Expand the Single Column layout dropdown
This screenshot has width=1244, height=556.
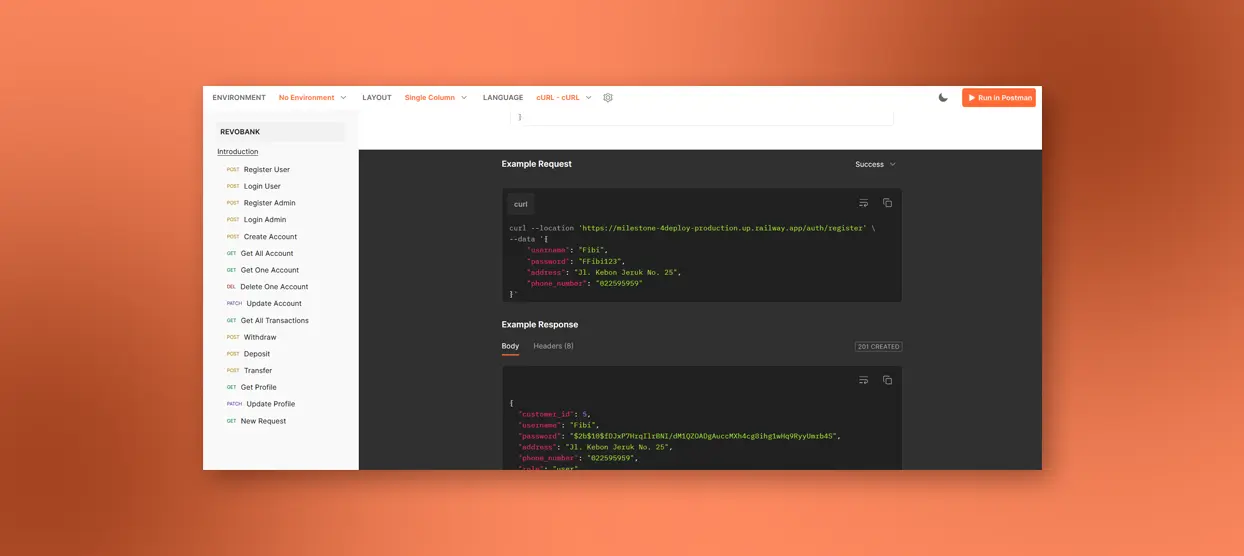point(435,98)
